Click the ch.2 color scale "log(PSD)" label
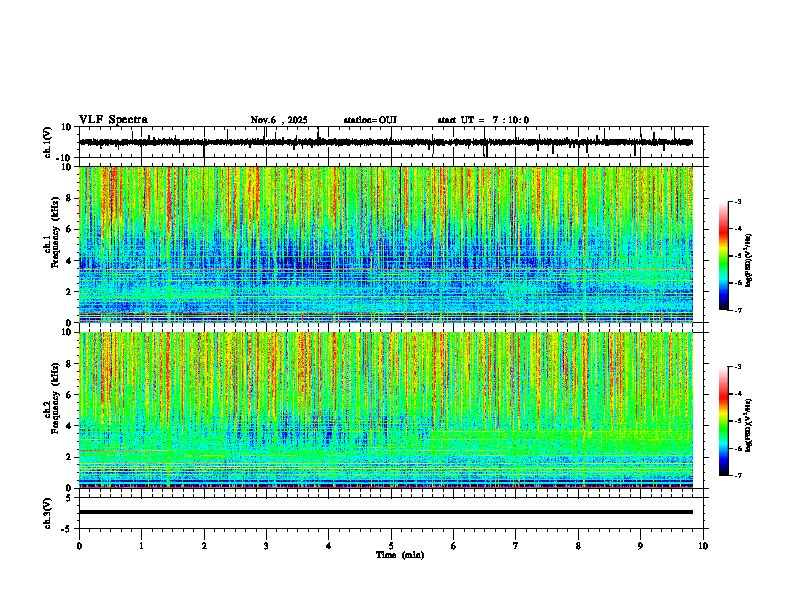 (749, 425)
